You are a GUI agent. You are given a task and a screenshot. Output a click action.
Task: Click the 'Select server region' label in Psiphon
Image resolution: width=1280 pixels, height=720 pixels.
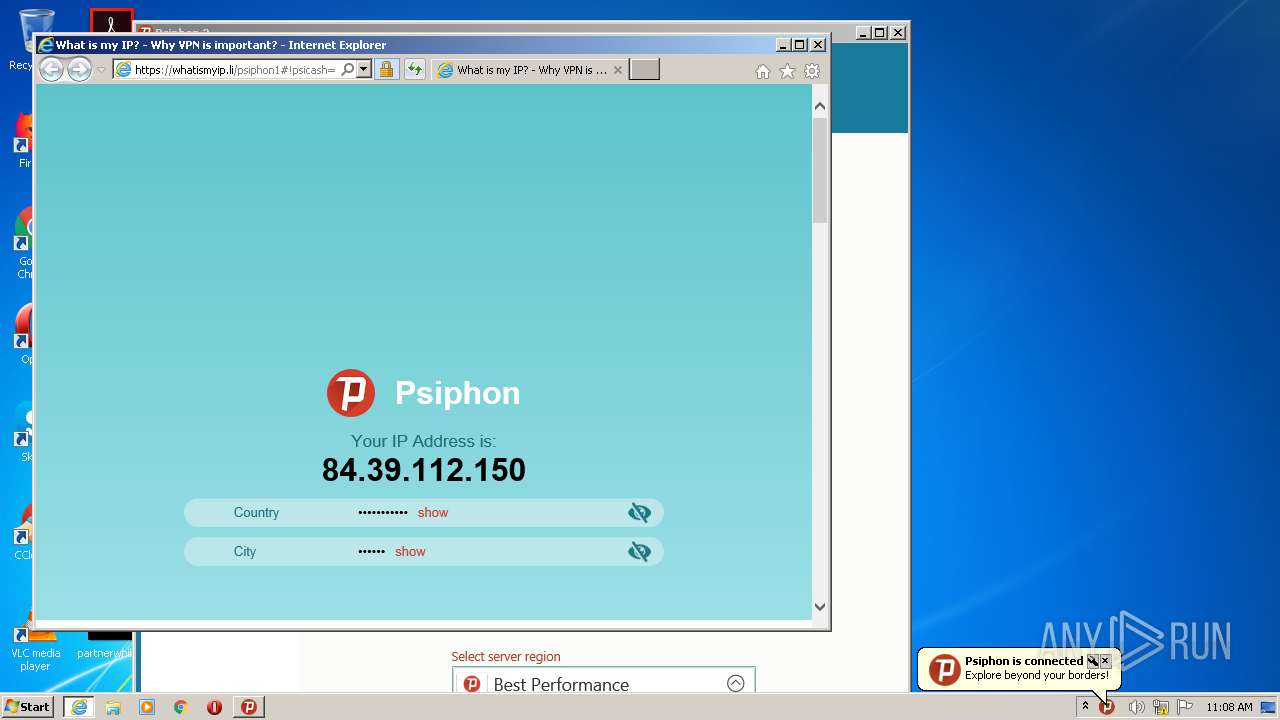point(506,657)
